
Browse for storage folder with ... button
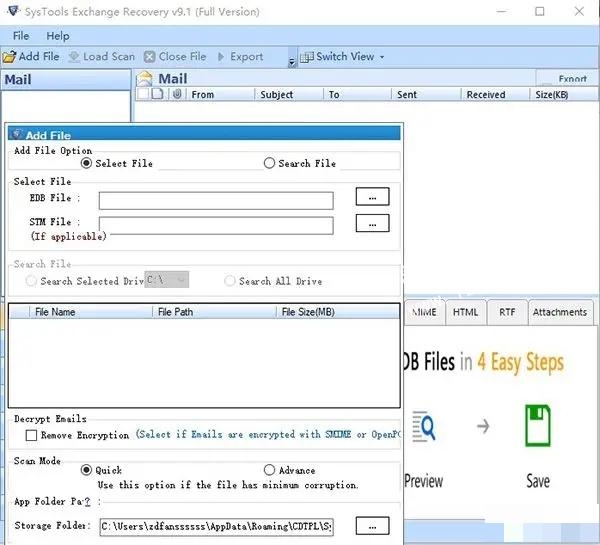[x=372, y=526]
